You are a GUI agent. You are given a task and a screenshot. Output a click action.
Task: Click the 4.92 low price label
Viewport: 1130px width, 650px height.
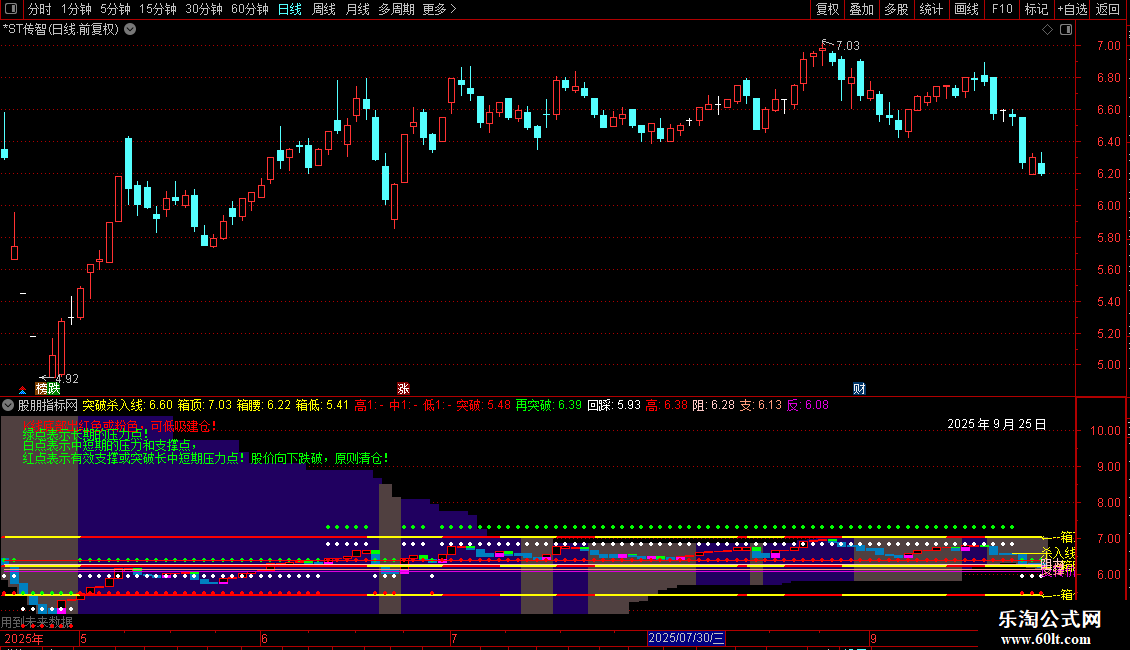click(x=67, y=379)
